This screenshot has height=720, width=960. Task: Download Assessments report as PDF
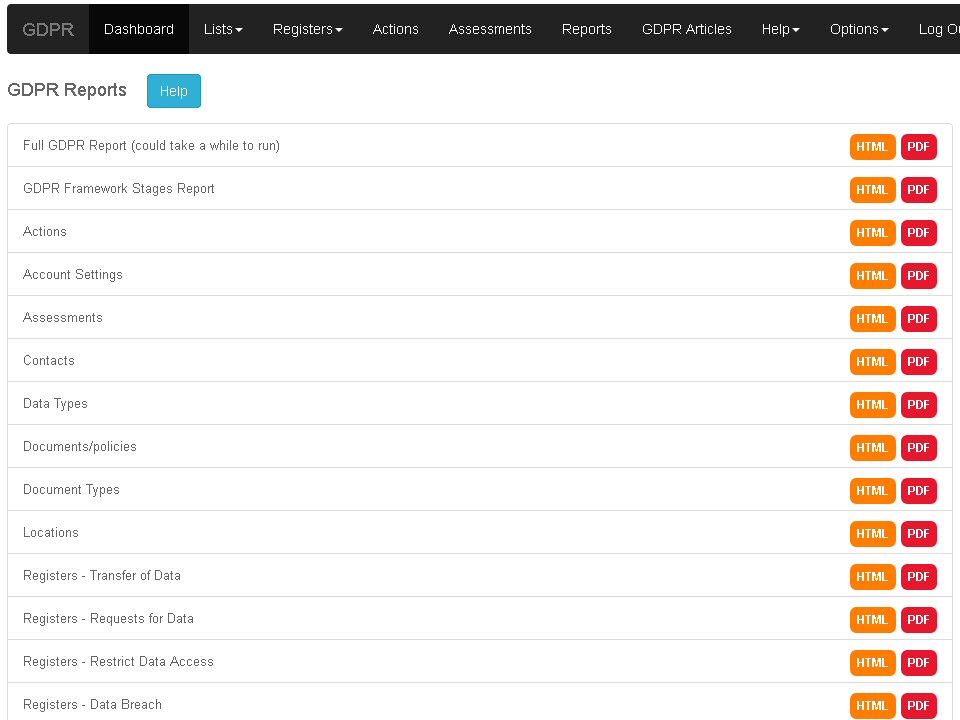918,318
